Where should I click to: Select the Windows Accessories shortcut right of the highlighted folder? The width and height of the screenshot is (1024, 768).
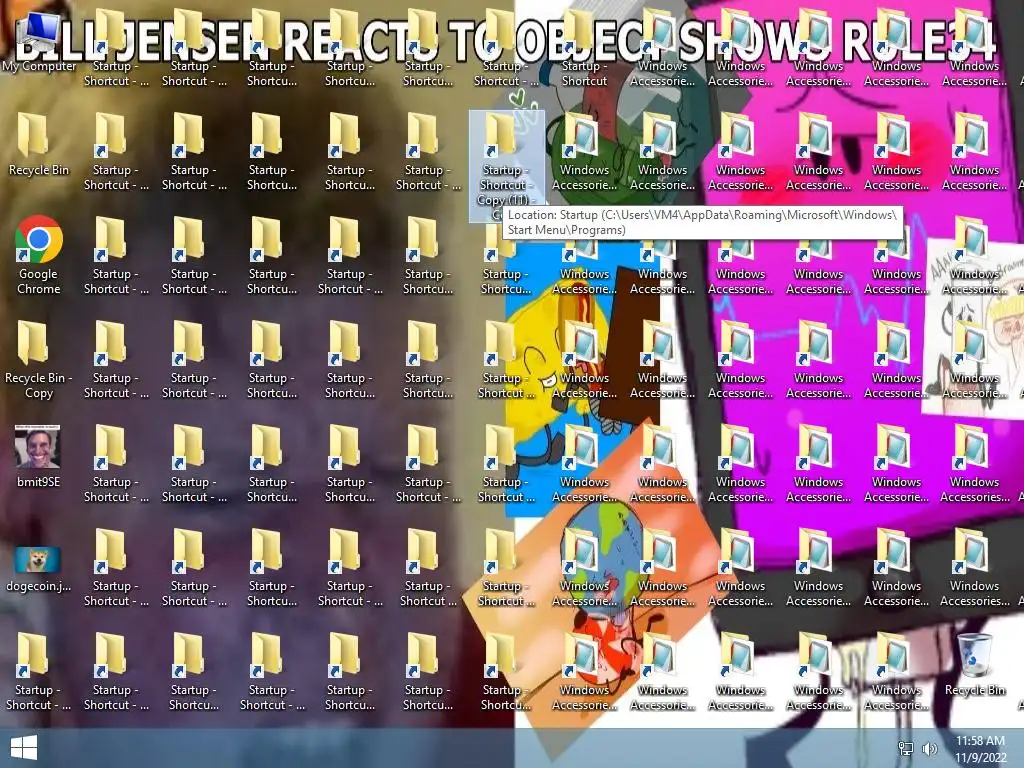(584, 152)
